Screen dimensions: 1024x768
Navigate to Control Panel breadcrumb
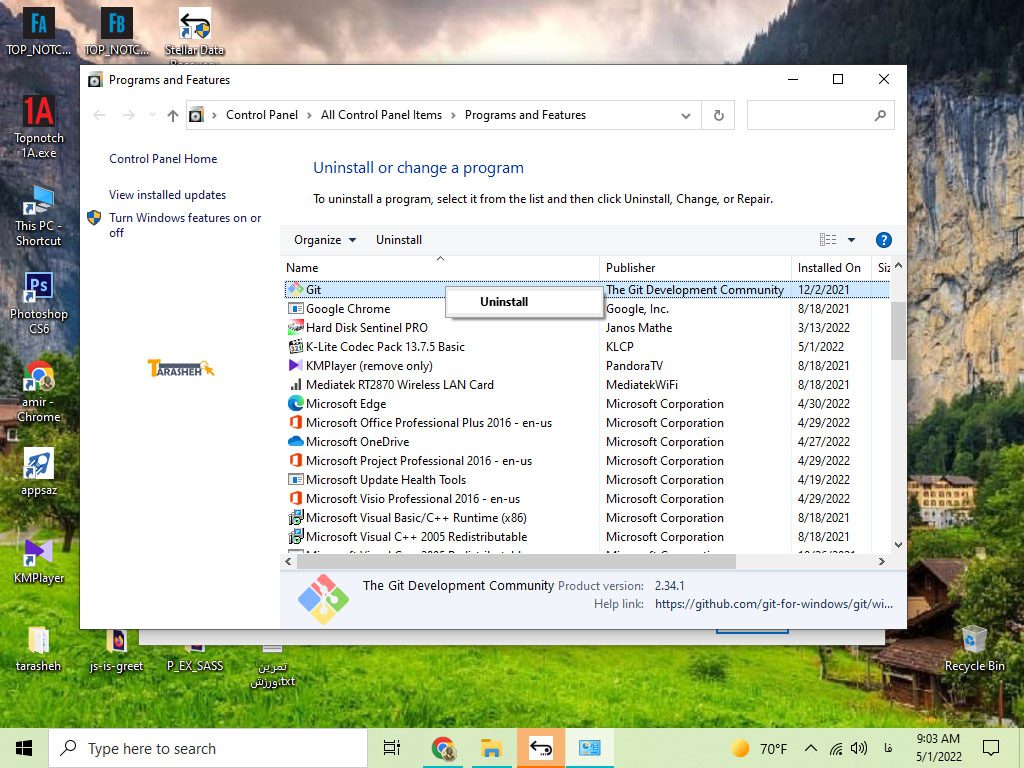click(x=262, y=115)
